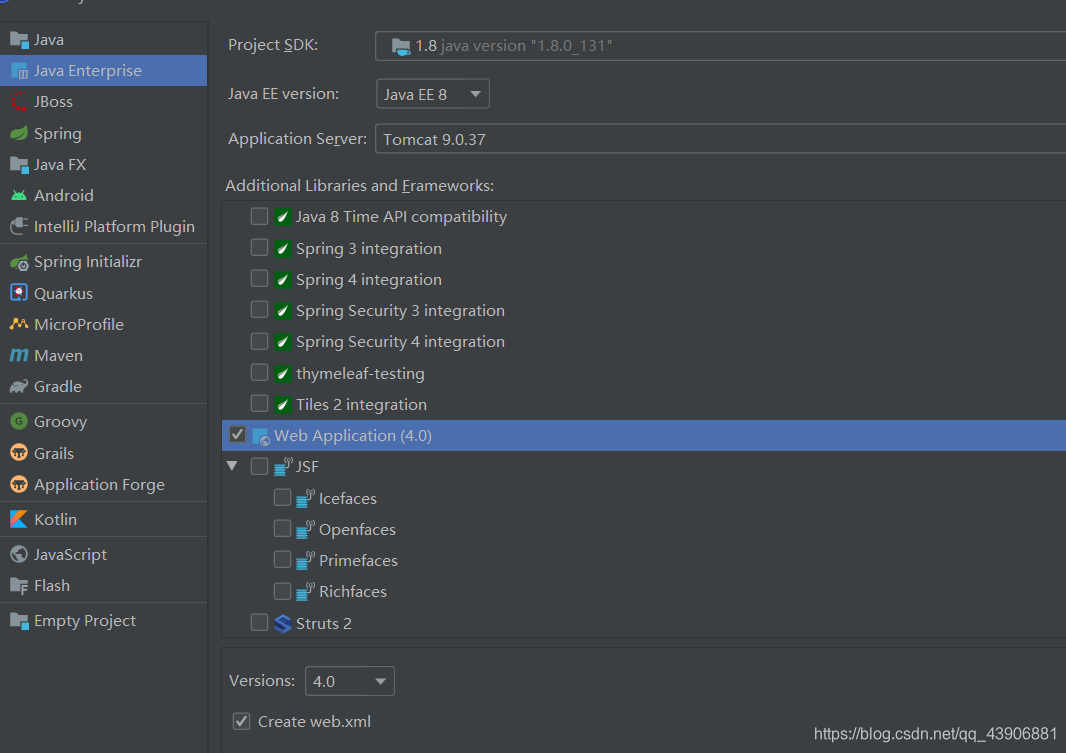Select 'Spring 4 integration' label text
The height and width of the screenshot is (753, 1066).
tap(368, 280)
